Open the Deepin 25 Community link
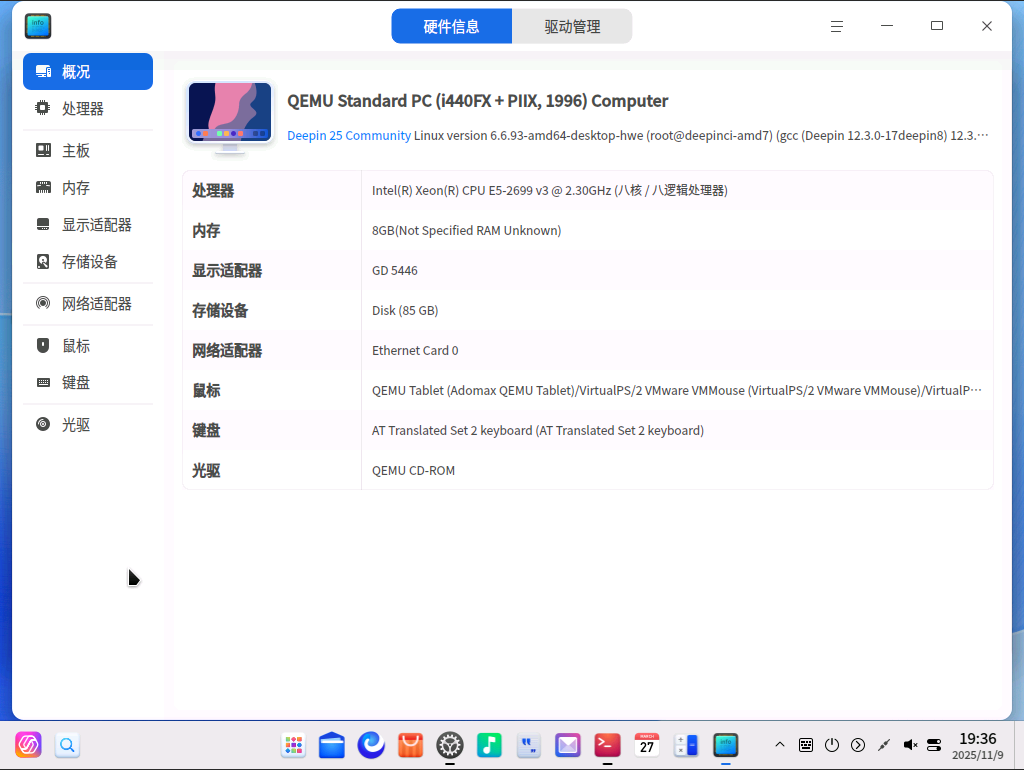This screenshot has width=1024, height=770. click(x=349, y=135)
